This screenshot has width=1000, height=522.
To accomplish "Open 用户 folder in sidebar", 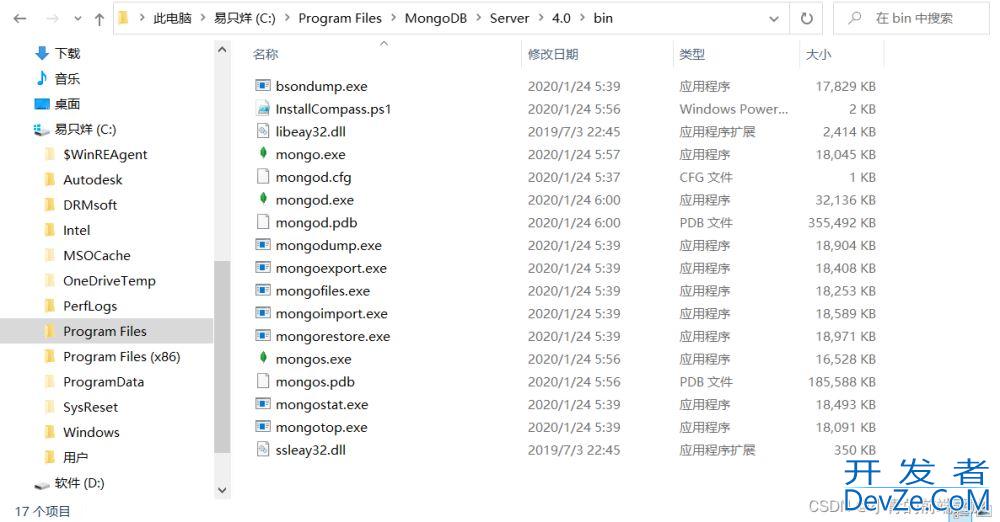I will point(75,457).
